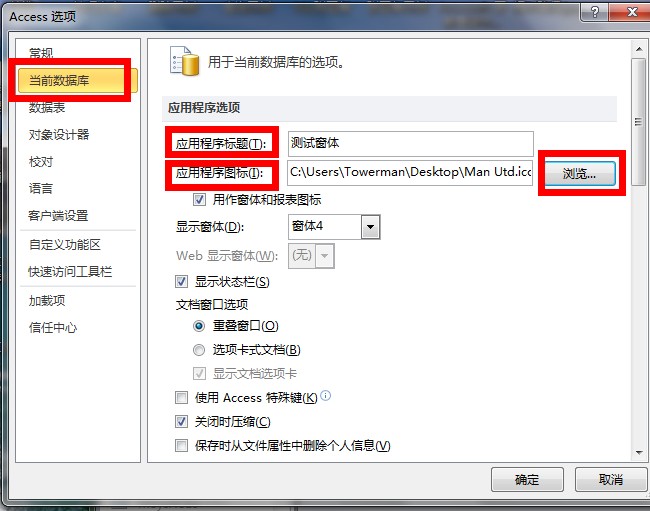Click the 浏览... button

(580, 173)
